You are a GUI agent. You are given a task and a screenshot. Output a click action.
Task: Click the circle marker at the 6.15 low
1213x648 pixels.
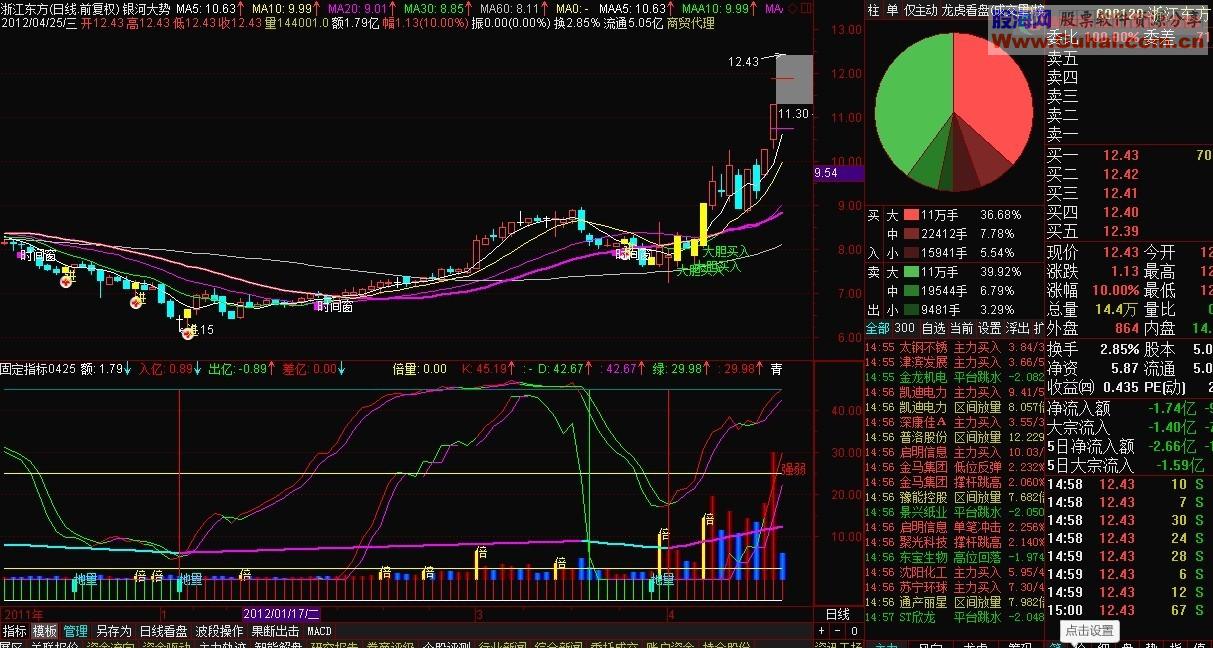coord(187,333)
